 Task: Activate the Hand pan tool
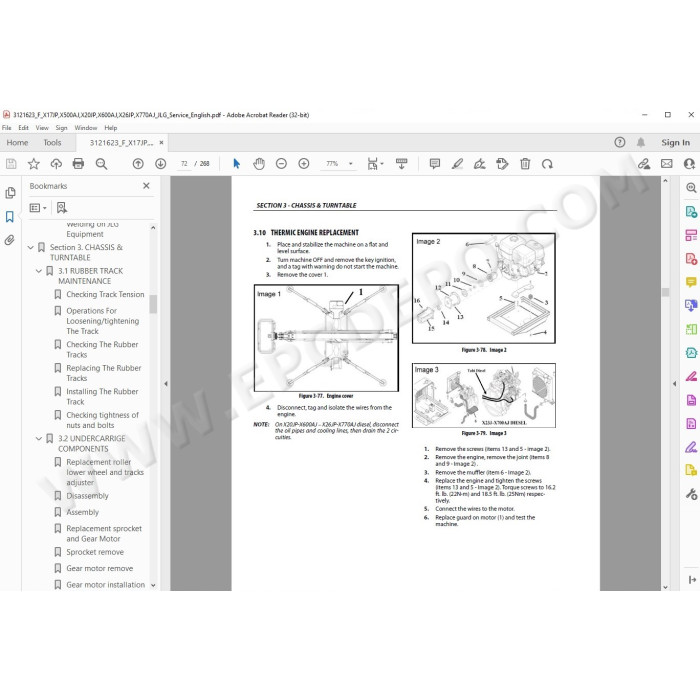259,164
